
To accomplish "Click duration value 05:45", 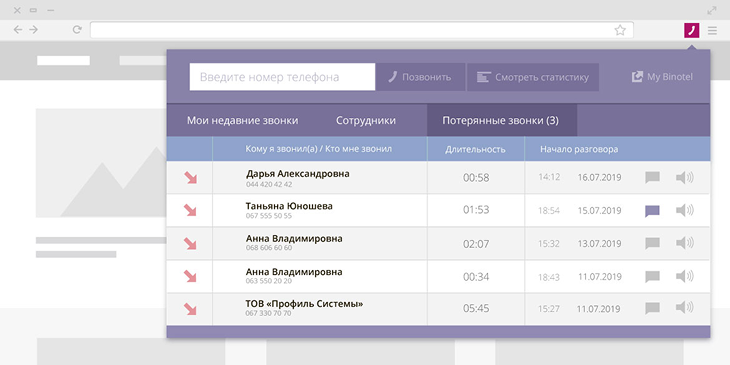I will [476, 308].
